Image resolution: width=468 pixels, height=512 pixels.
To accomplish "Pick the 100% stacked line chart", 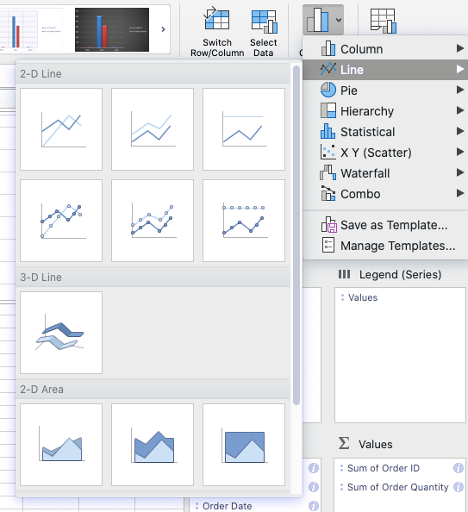I will click(244, 129).
